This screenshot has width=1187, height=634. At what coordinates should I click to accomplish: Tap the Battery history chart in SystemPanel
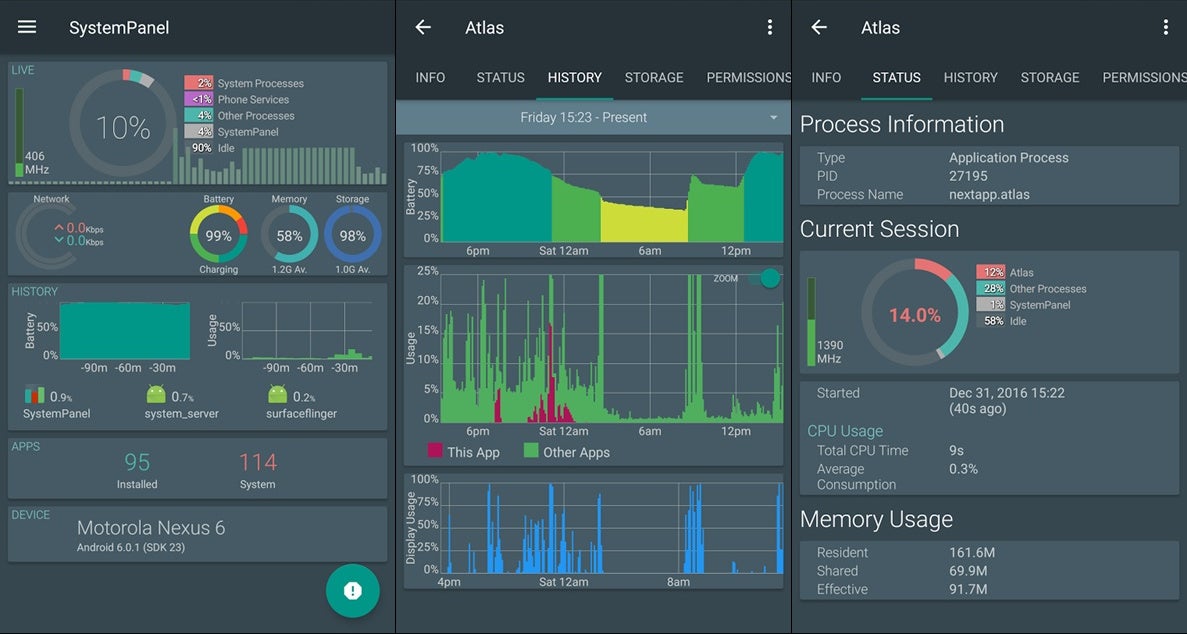tap(125, 331)
